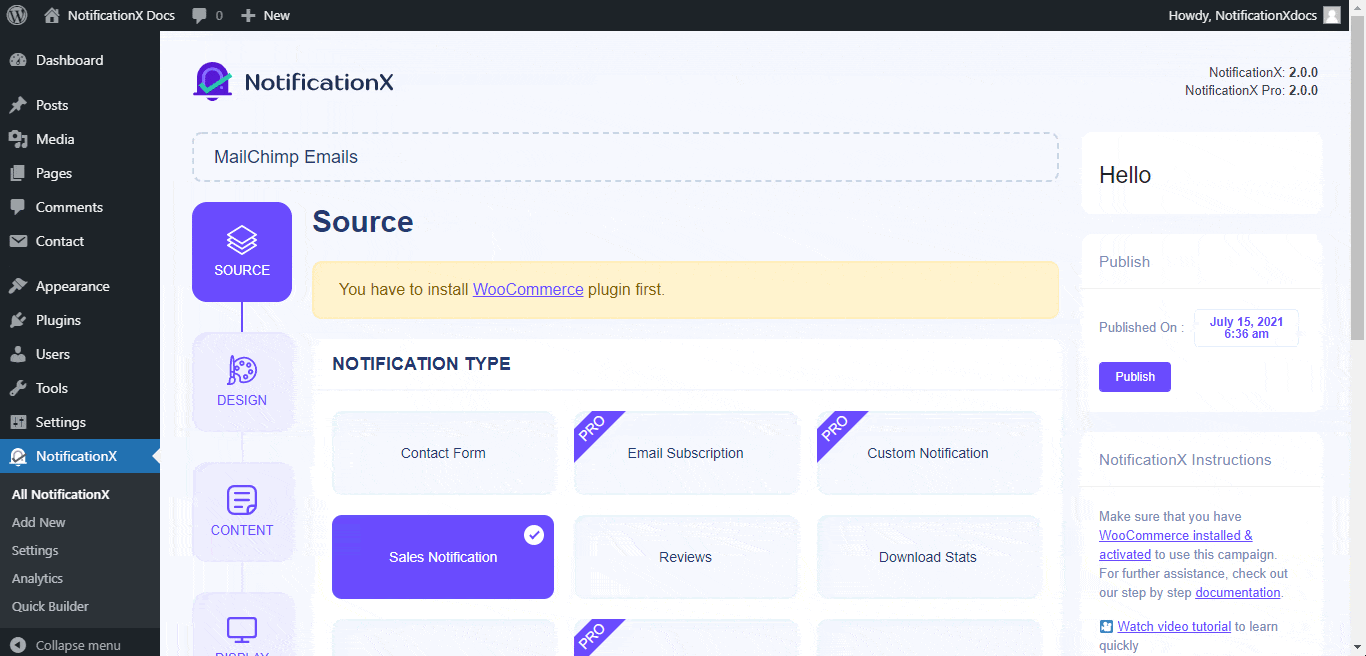Open the NotificationX Docs home icon
This screenshot has width=1366, height=656.
pyautogui.click(x=52, y=15)
